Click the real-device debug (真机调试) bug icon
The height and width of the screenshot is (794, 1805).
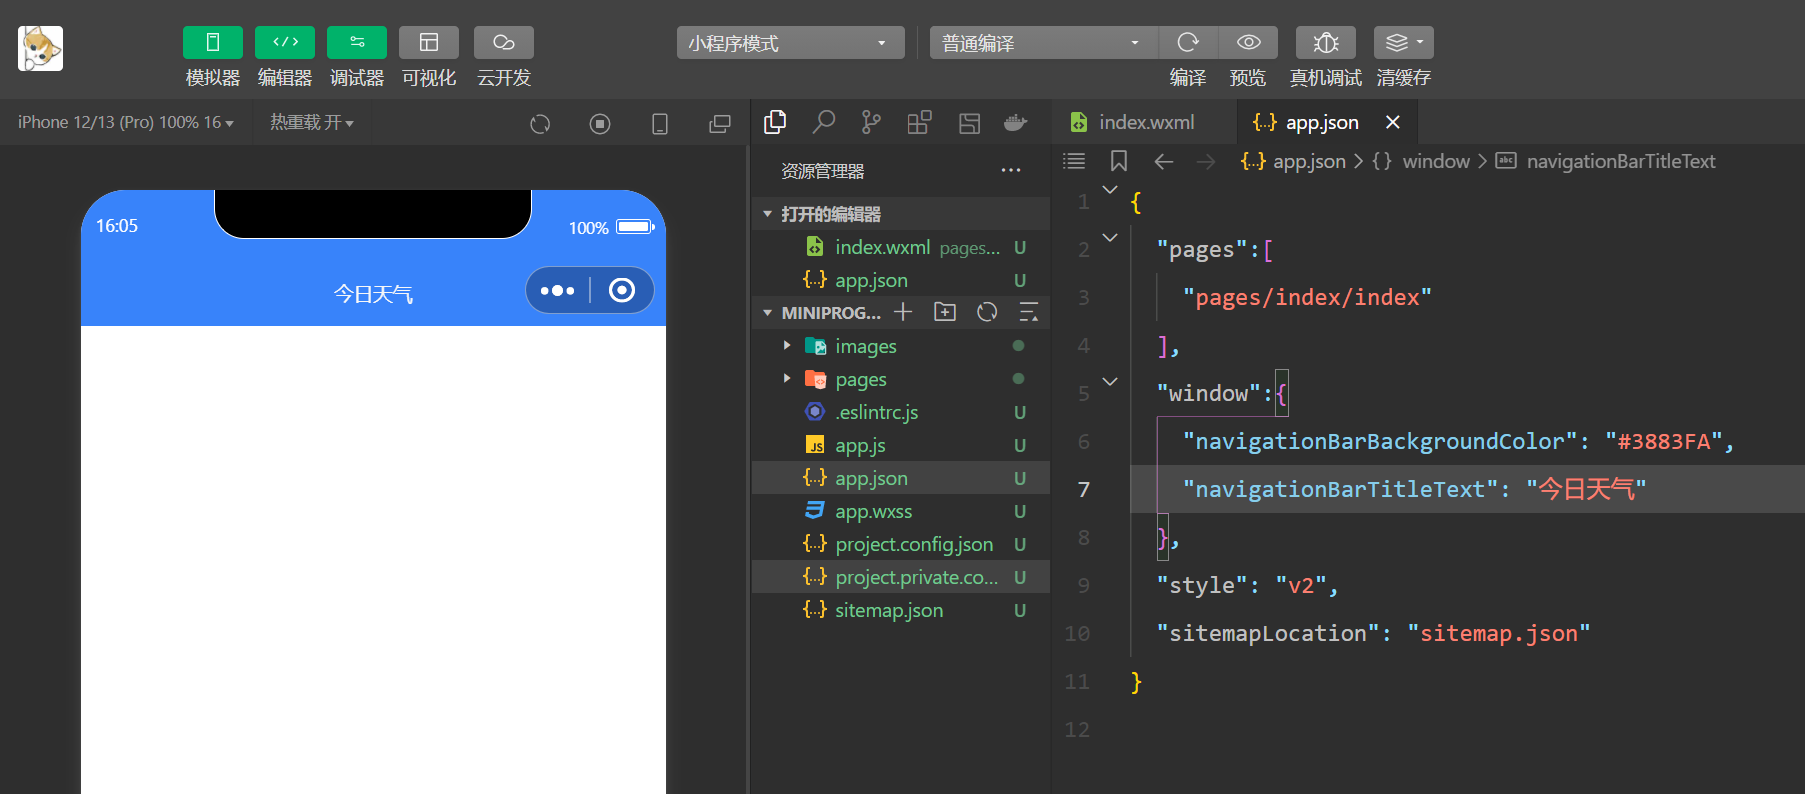pyautogui.click(x=1326, y=43)
